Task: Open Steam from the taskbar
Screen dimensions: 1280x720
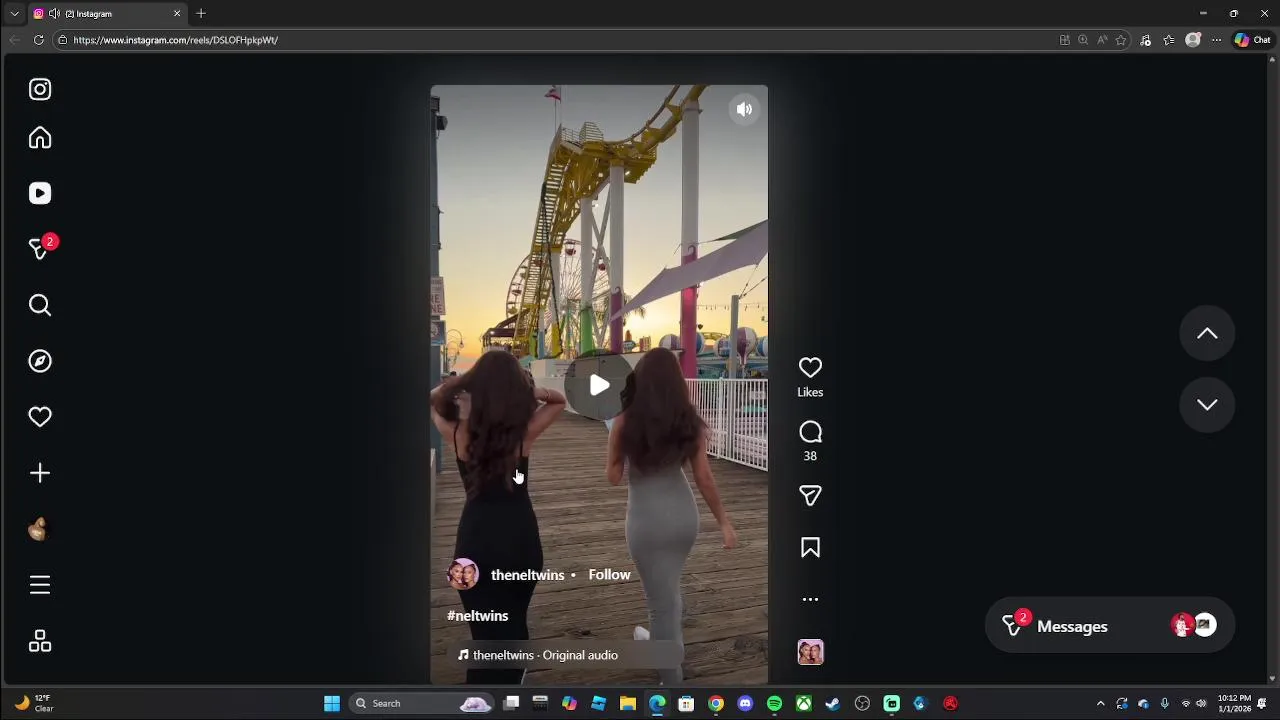Action: 832,704
